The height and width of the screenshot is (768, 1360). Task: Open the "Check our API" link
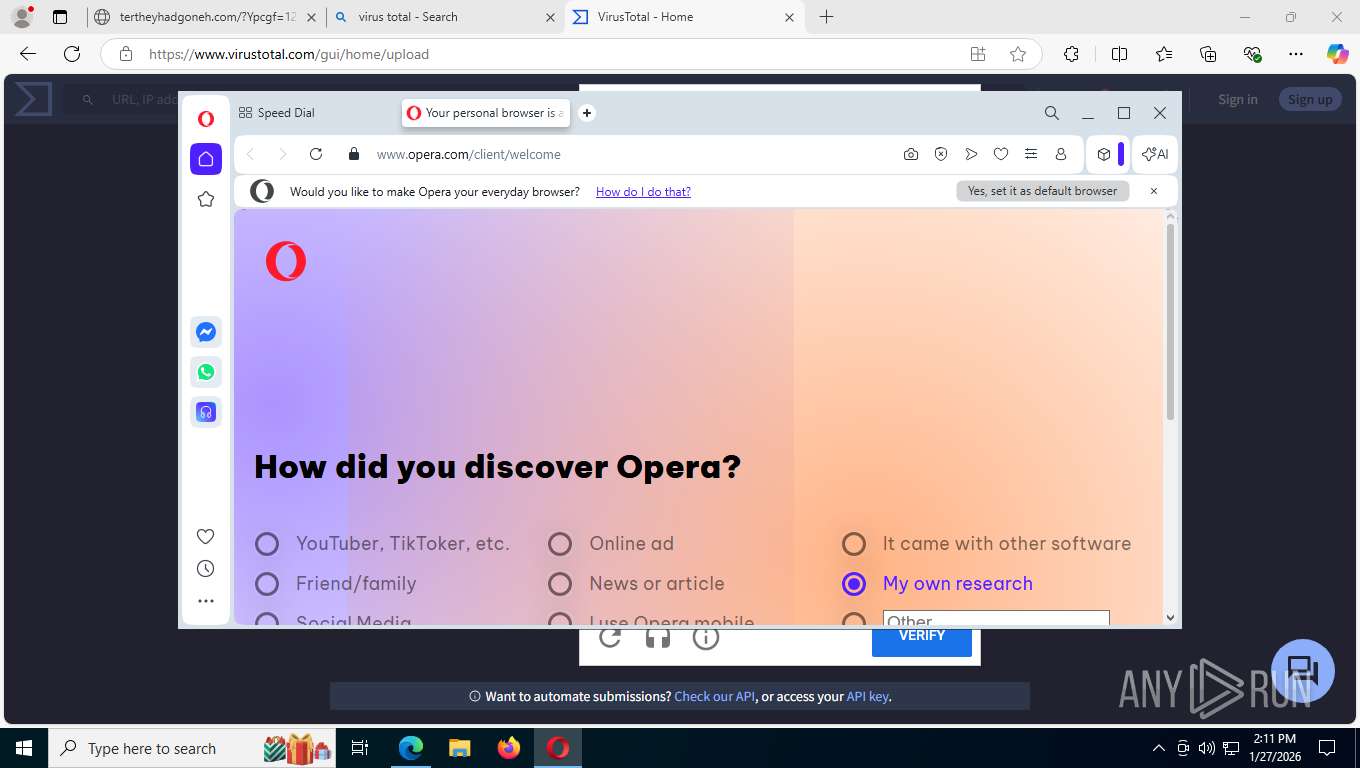tap(715, 696)
